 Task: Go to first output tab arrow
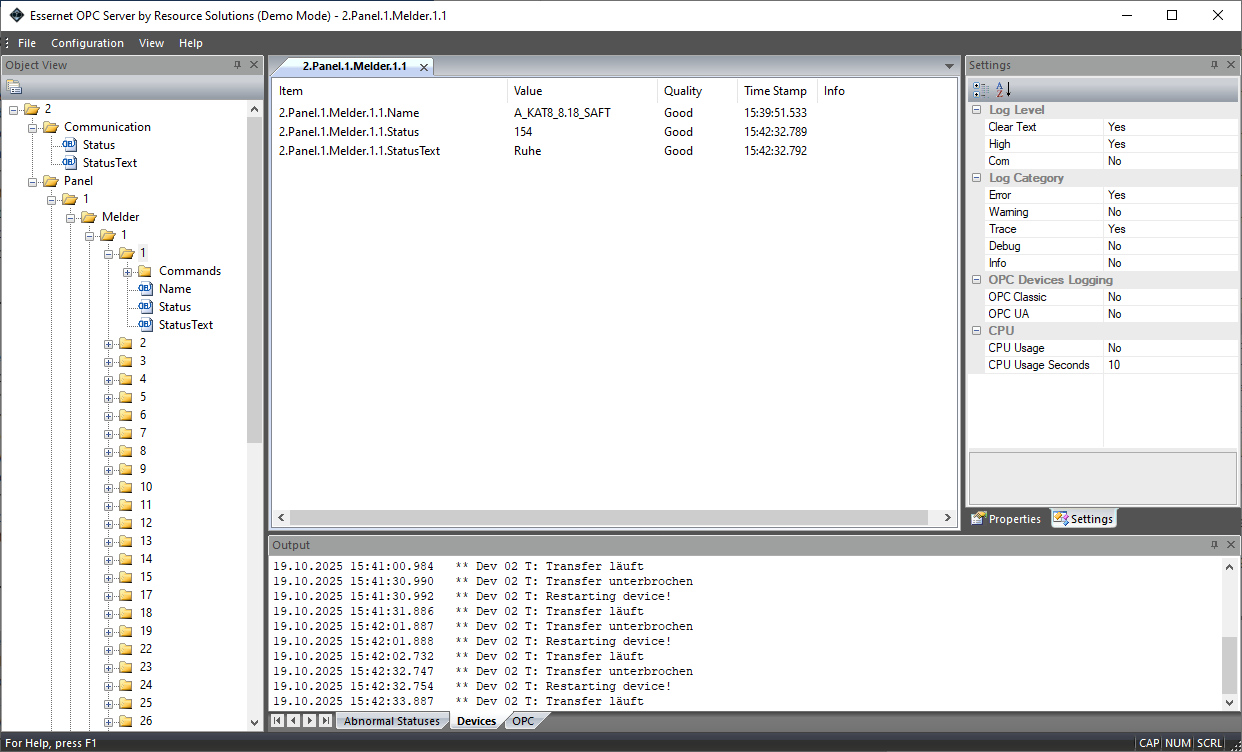[x=278, y=720]
